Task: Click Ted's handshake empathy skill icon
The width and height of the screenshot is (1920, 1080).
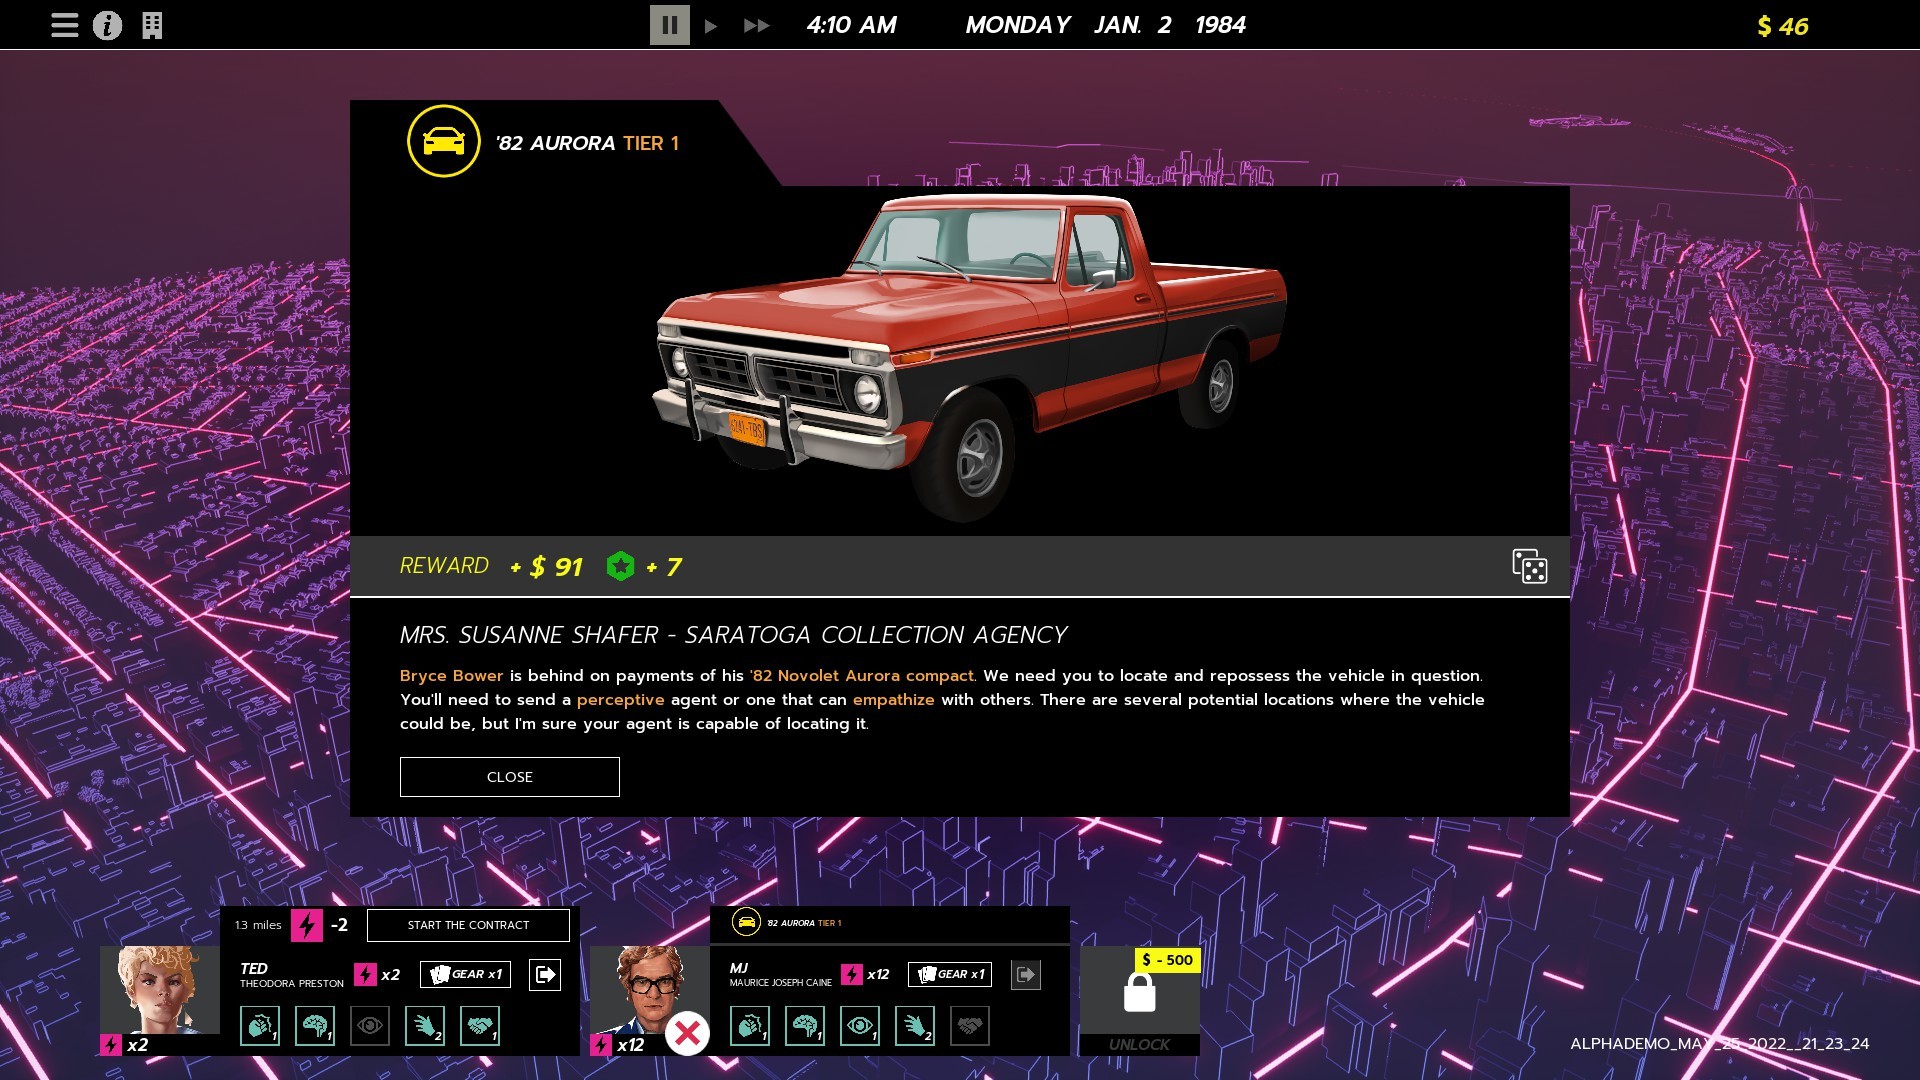Action: [480, 1026]
